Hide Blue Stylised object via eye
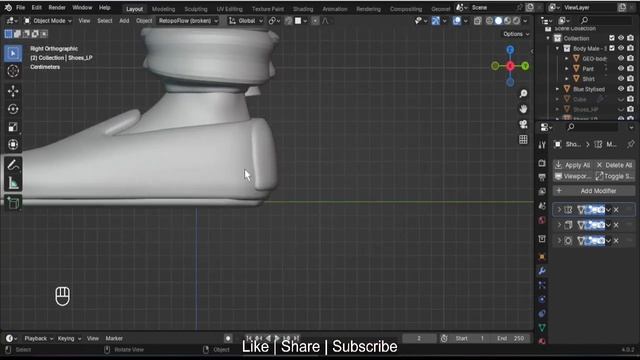 click(621, 89)
